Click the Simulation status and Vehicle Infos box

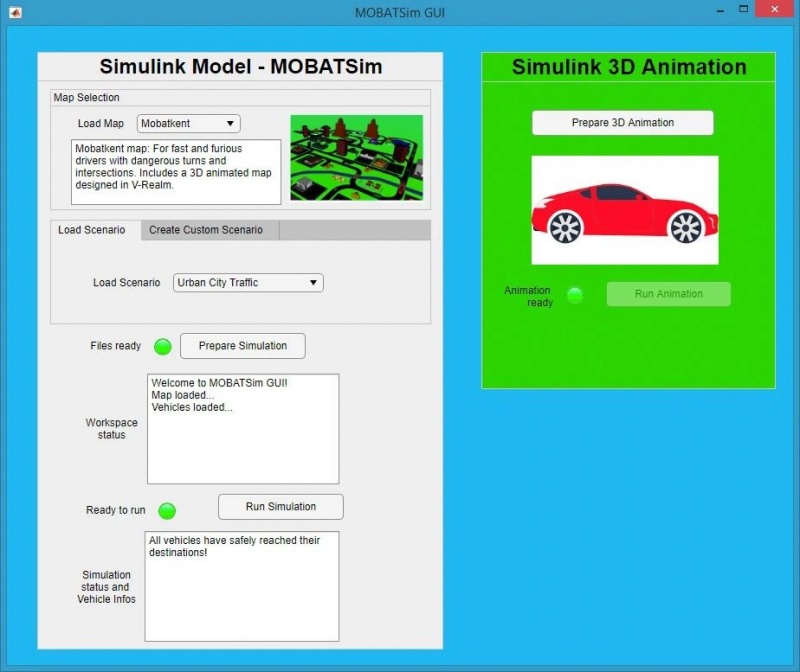tap(241, 586)
